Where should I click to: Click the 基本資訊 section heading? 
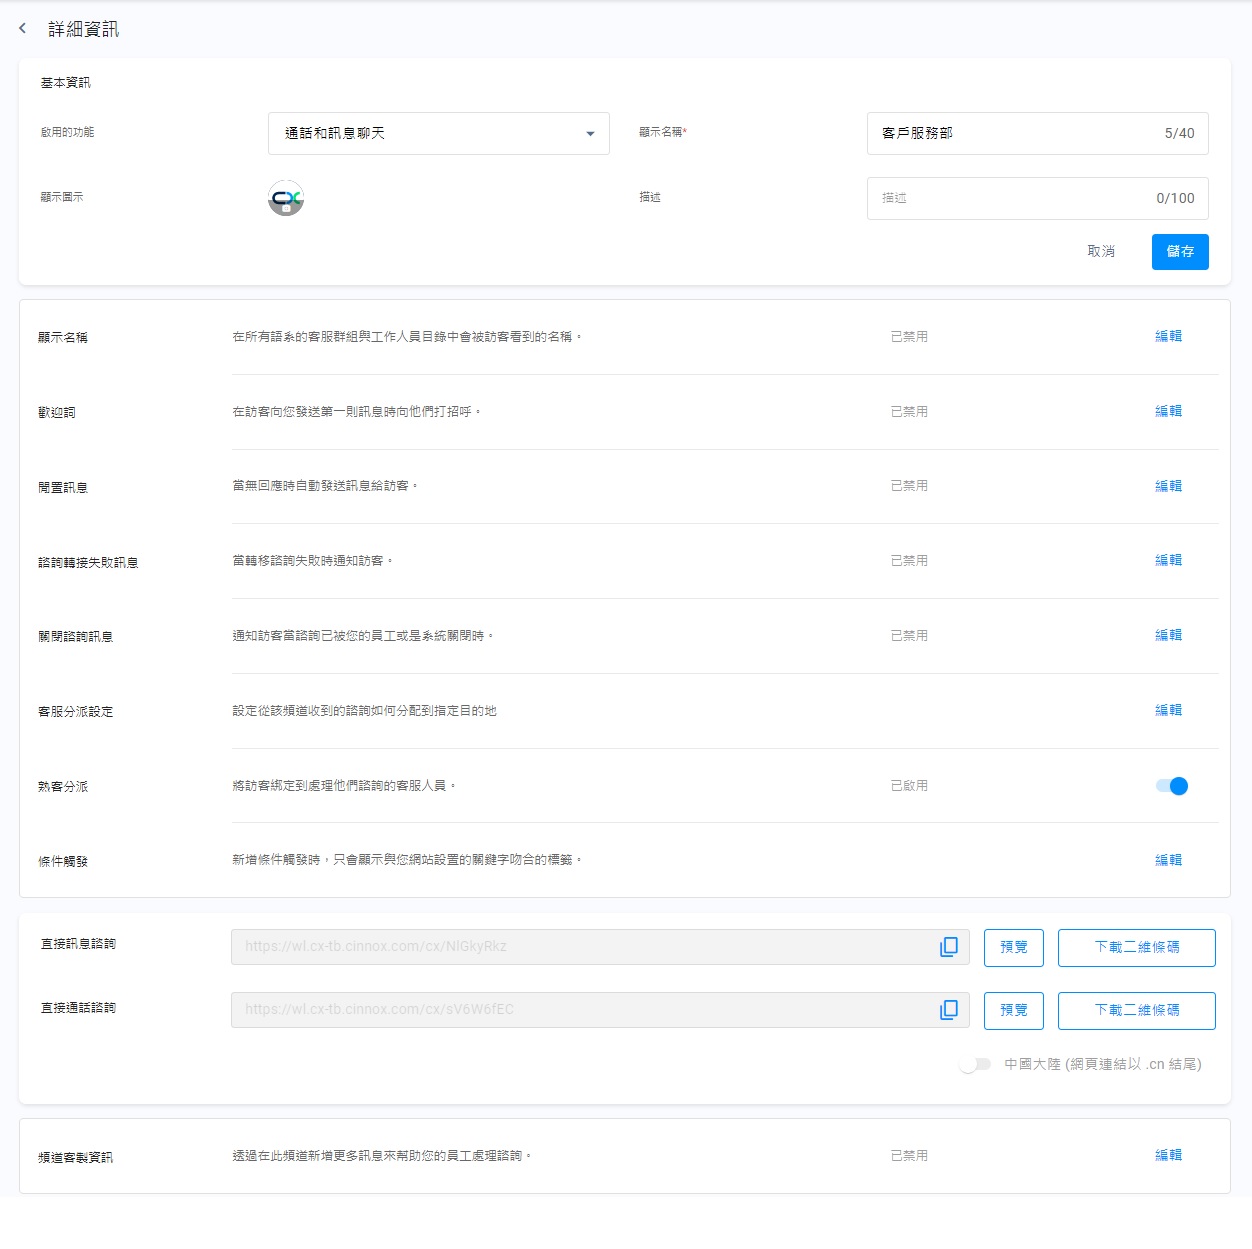pyautogui.click(x=65, y=83)
